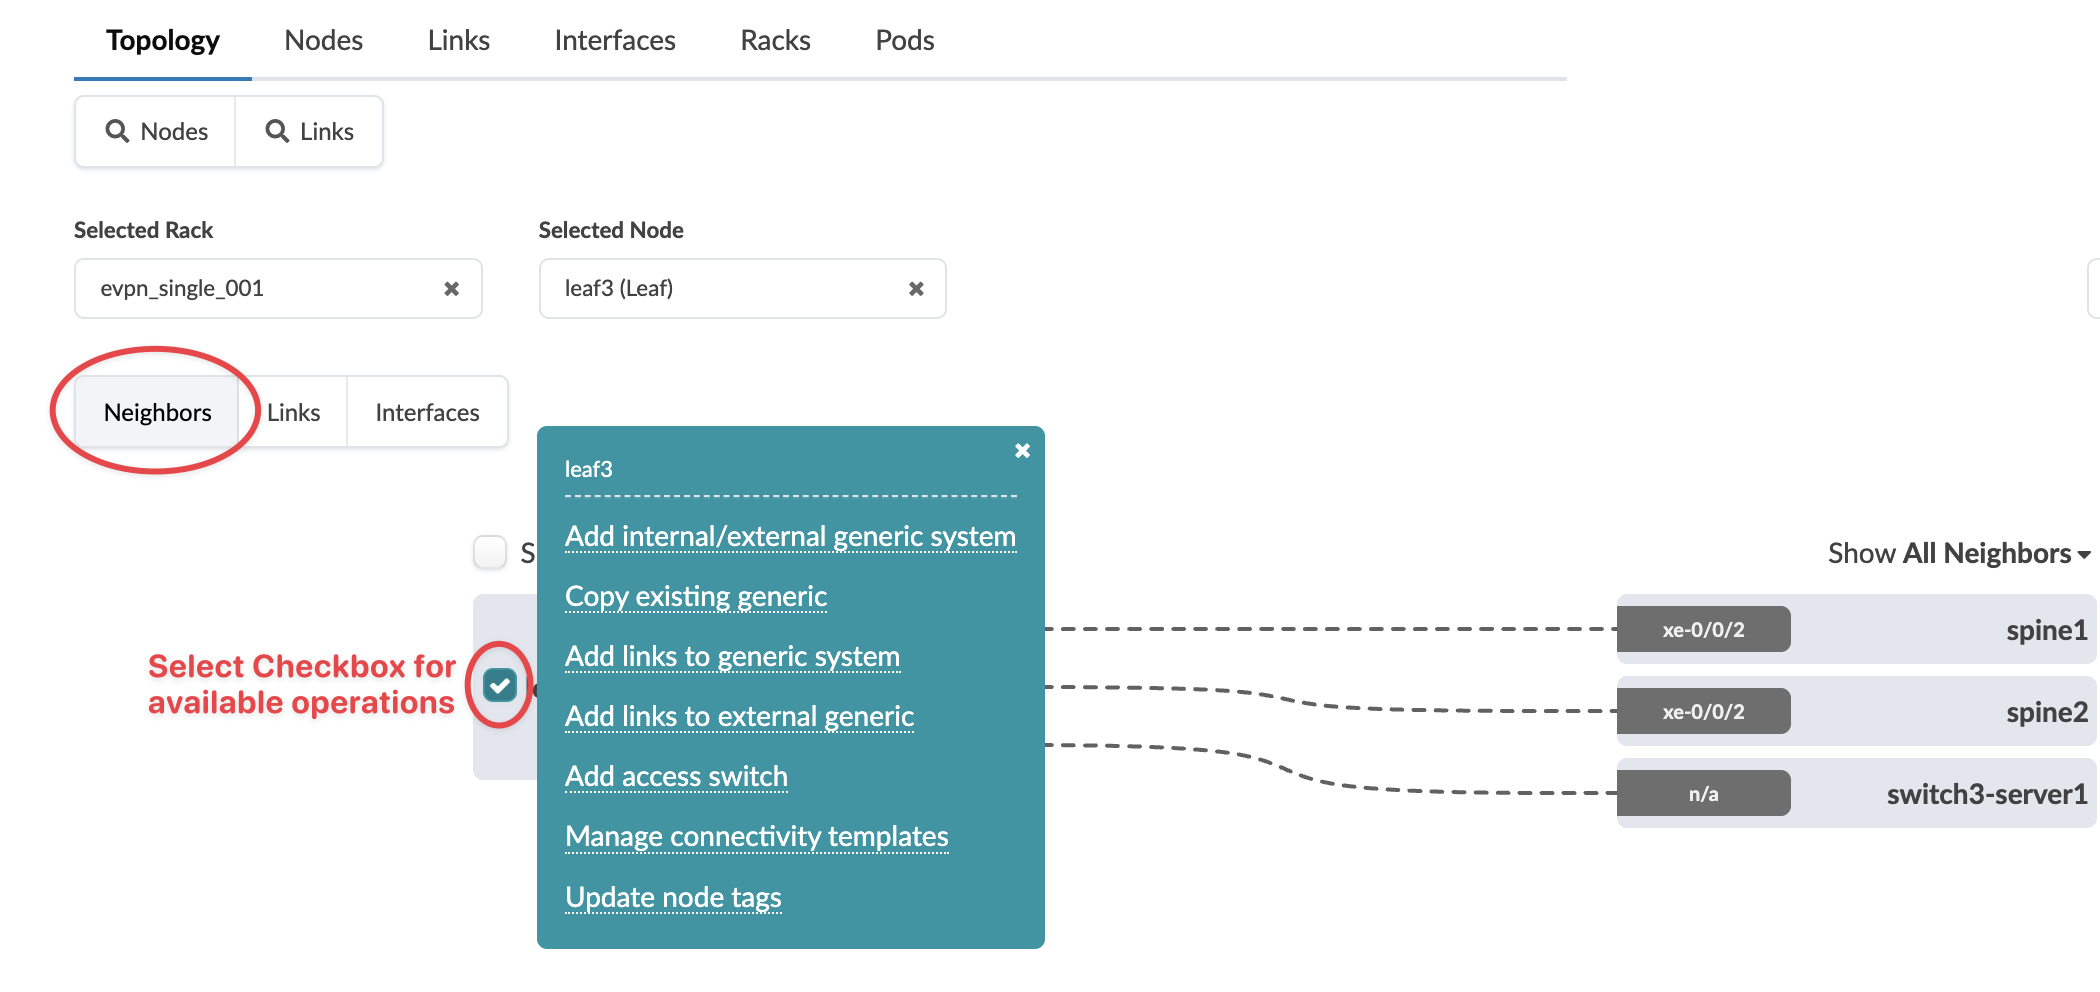Choose Manage connectivity templates

pyautogui.click(x=756, y=837)
